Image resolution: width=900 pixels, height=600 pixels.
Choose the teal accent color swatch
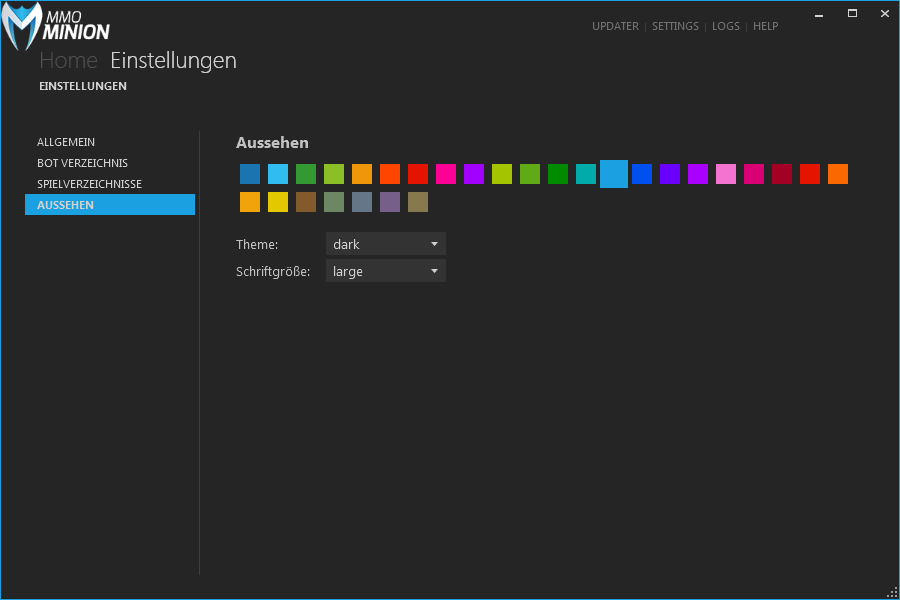[x=586, y=174]
